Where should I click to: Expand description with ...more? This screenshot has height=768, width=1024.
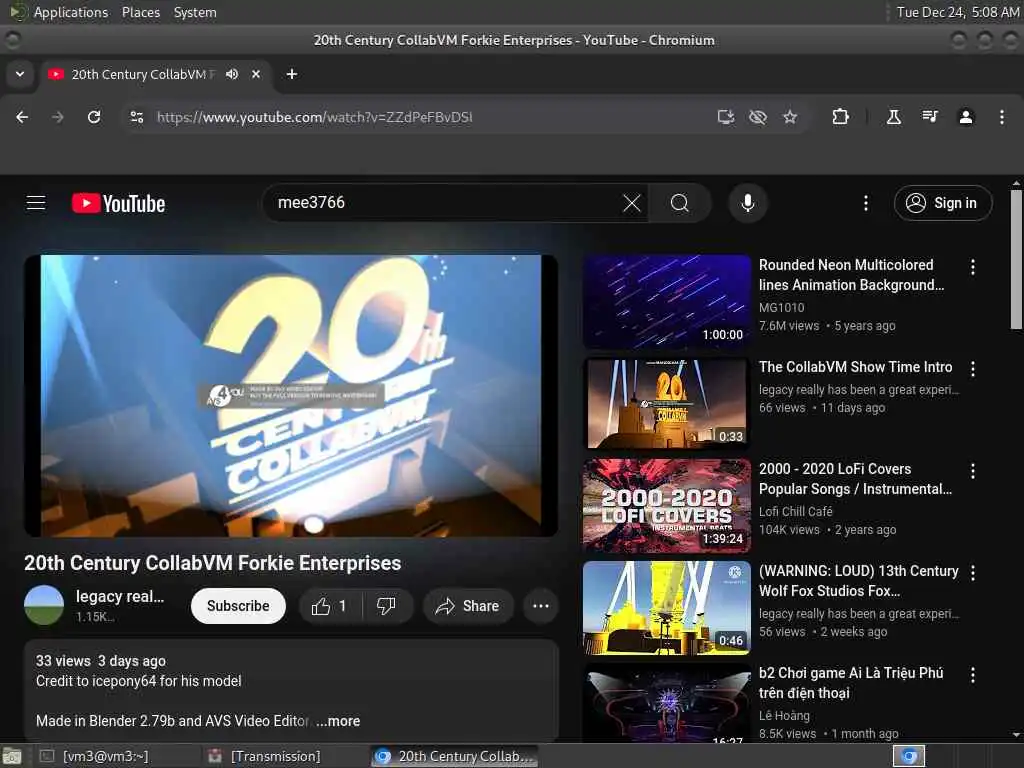tap(338, 721)
